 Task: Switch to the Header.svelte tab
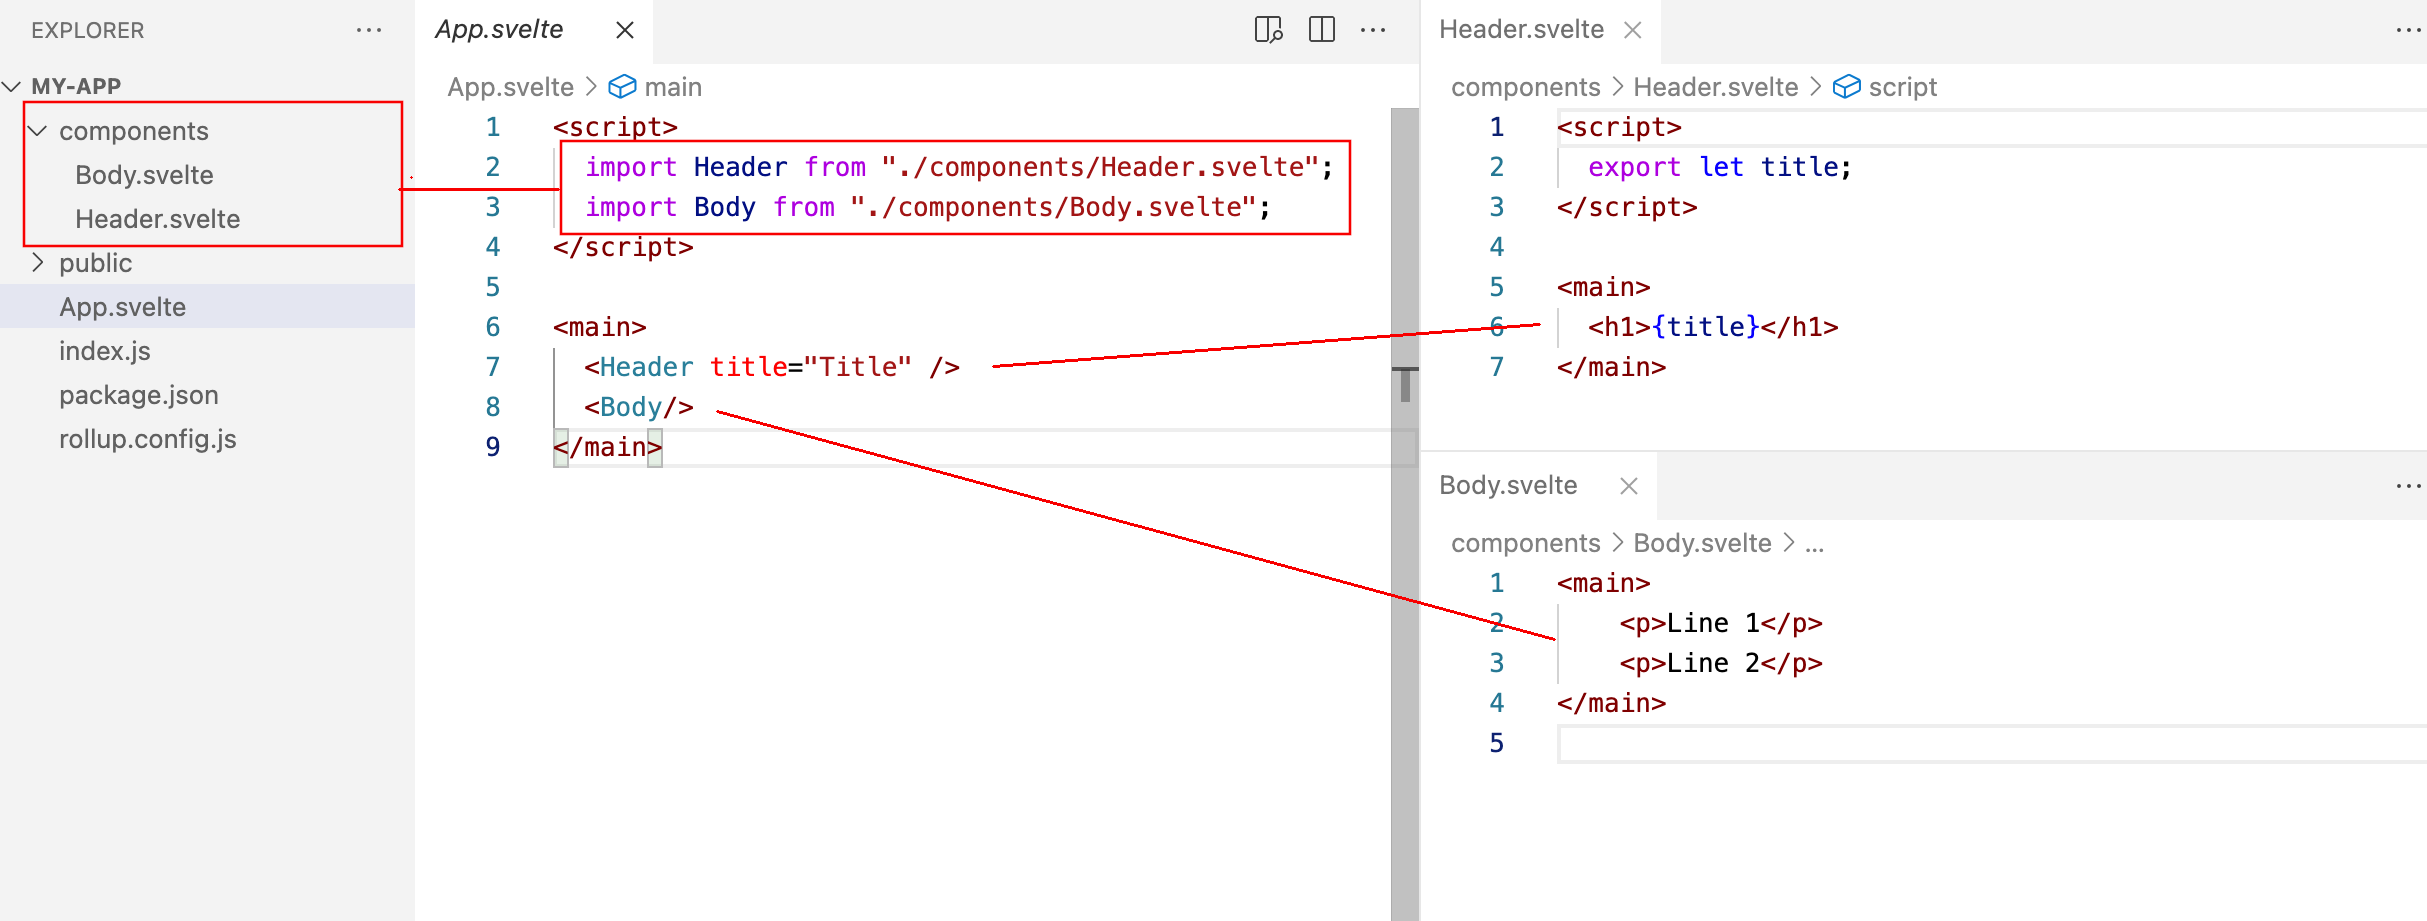tap(1521, 30)
